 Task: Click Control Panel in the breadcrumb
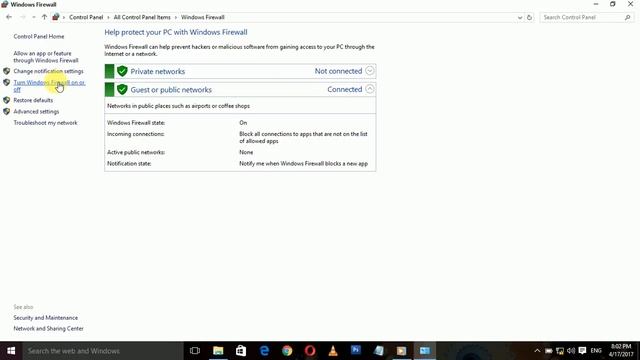click(86, 17)
